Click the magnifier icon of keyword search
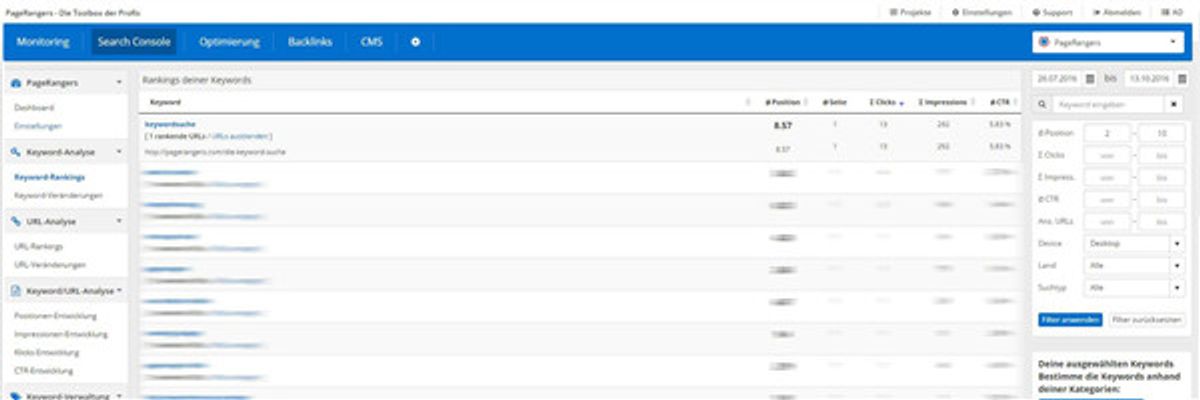Screen dimensions: 1200x400 (x=1042, y=104)
